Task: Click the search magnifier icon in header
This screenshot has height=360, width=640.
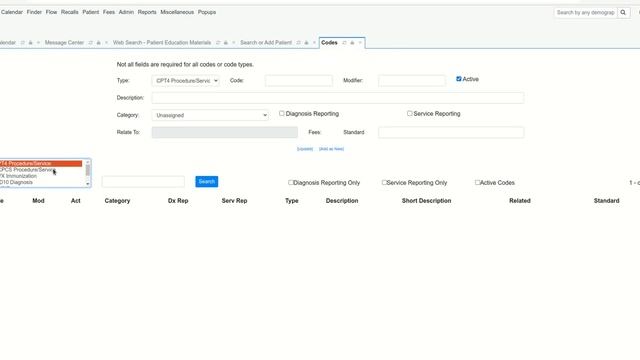Action: click(623, 13)
